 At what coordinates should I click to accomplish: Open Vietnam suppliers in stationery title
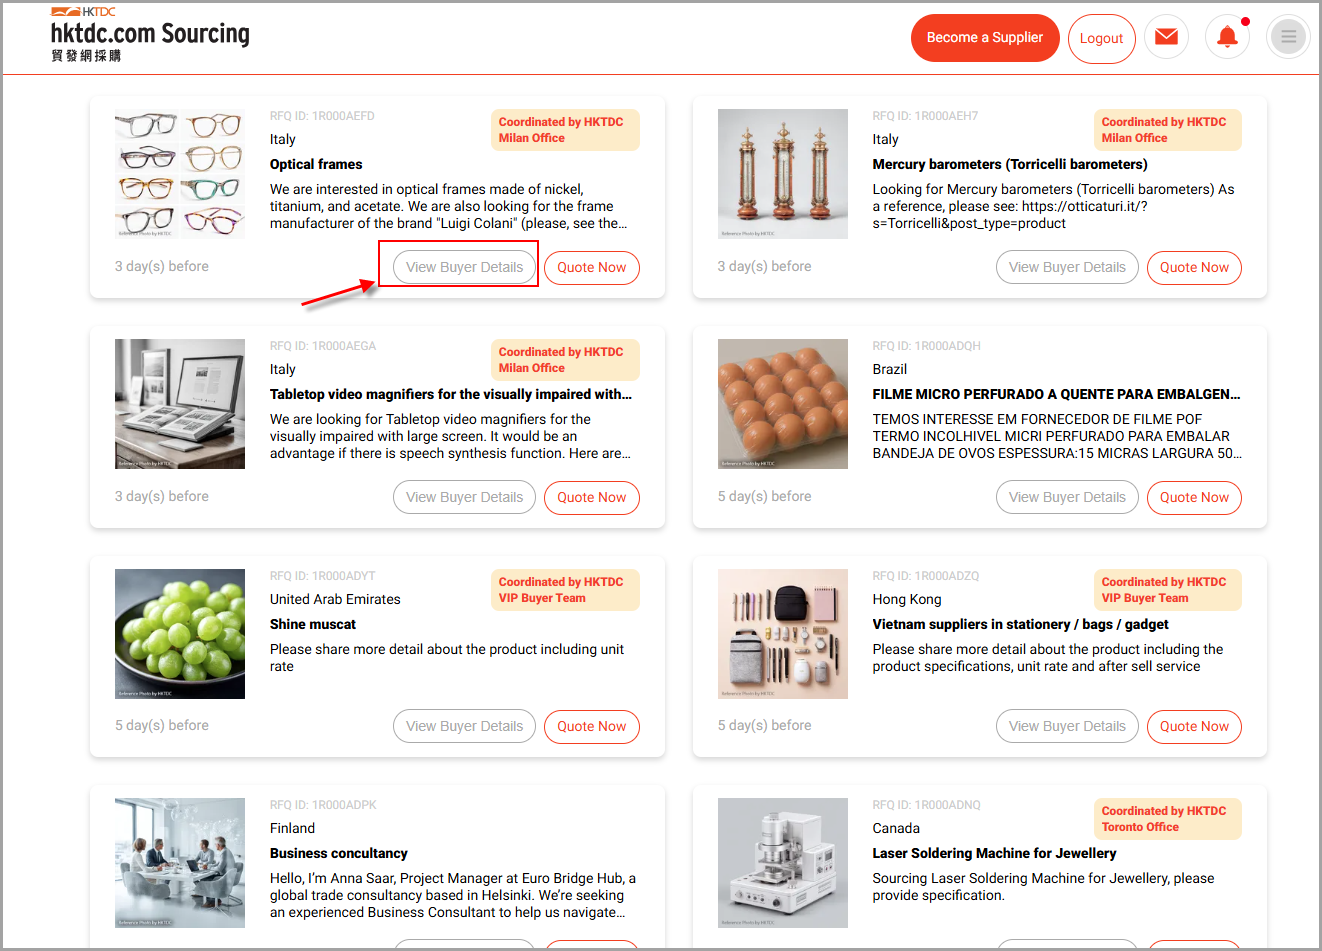(1020, 624)
